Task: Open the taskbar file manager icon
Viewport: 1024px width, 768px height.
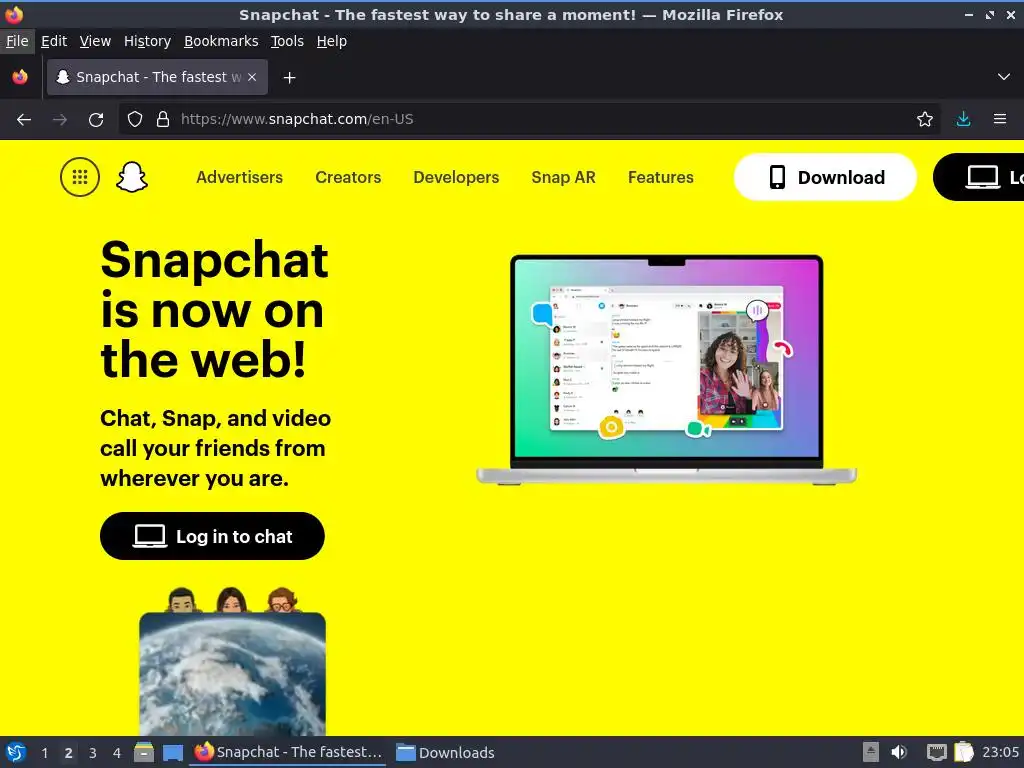Action: coord(144,752)
